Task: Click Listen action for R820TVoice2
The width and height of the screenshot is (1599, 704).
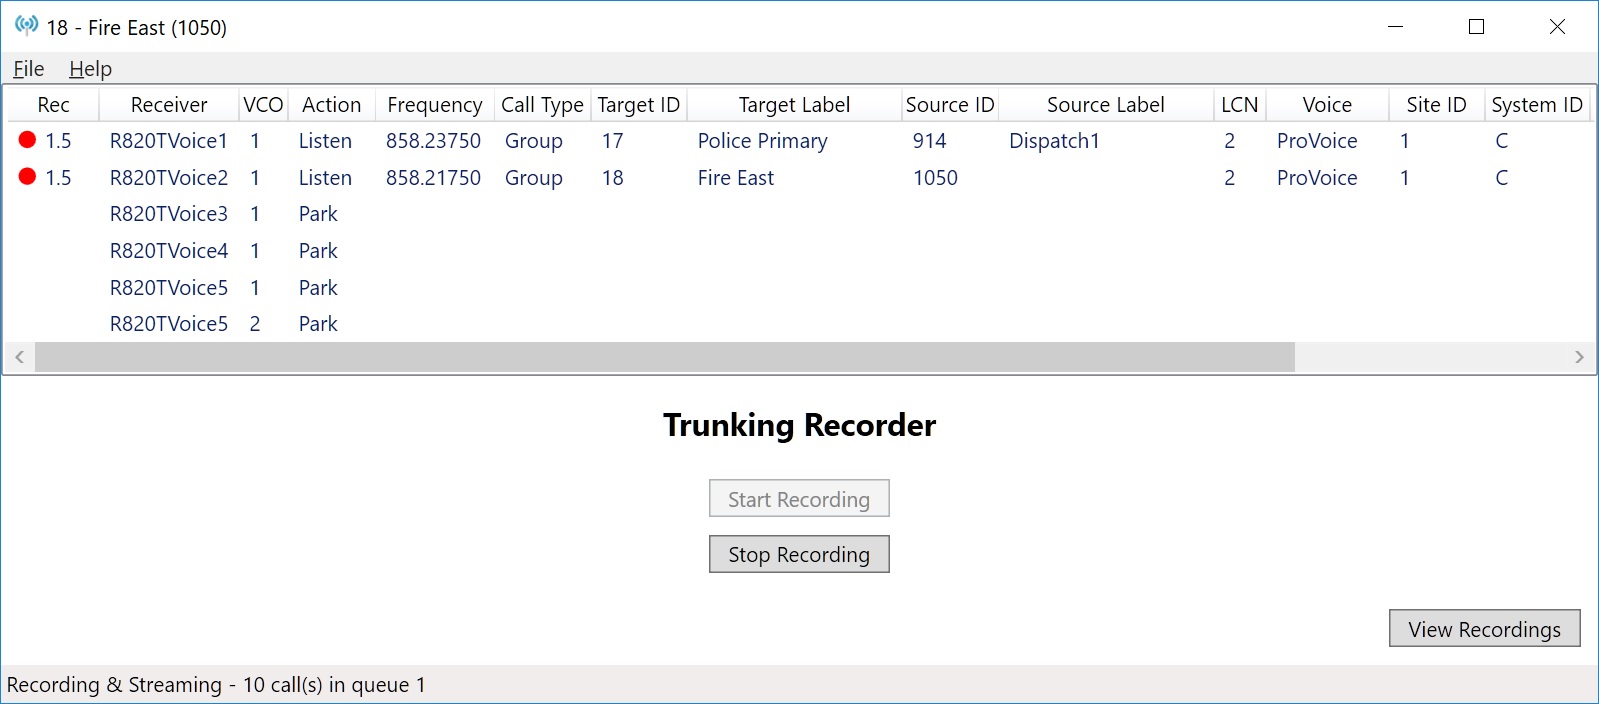Action: tap(325, 178)
